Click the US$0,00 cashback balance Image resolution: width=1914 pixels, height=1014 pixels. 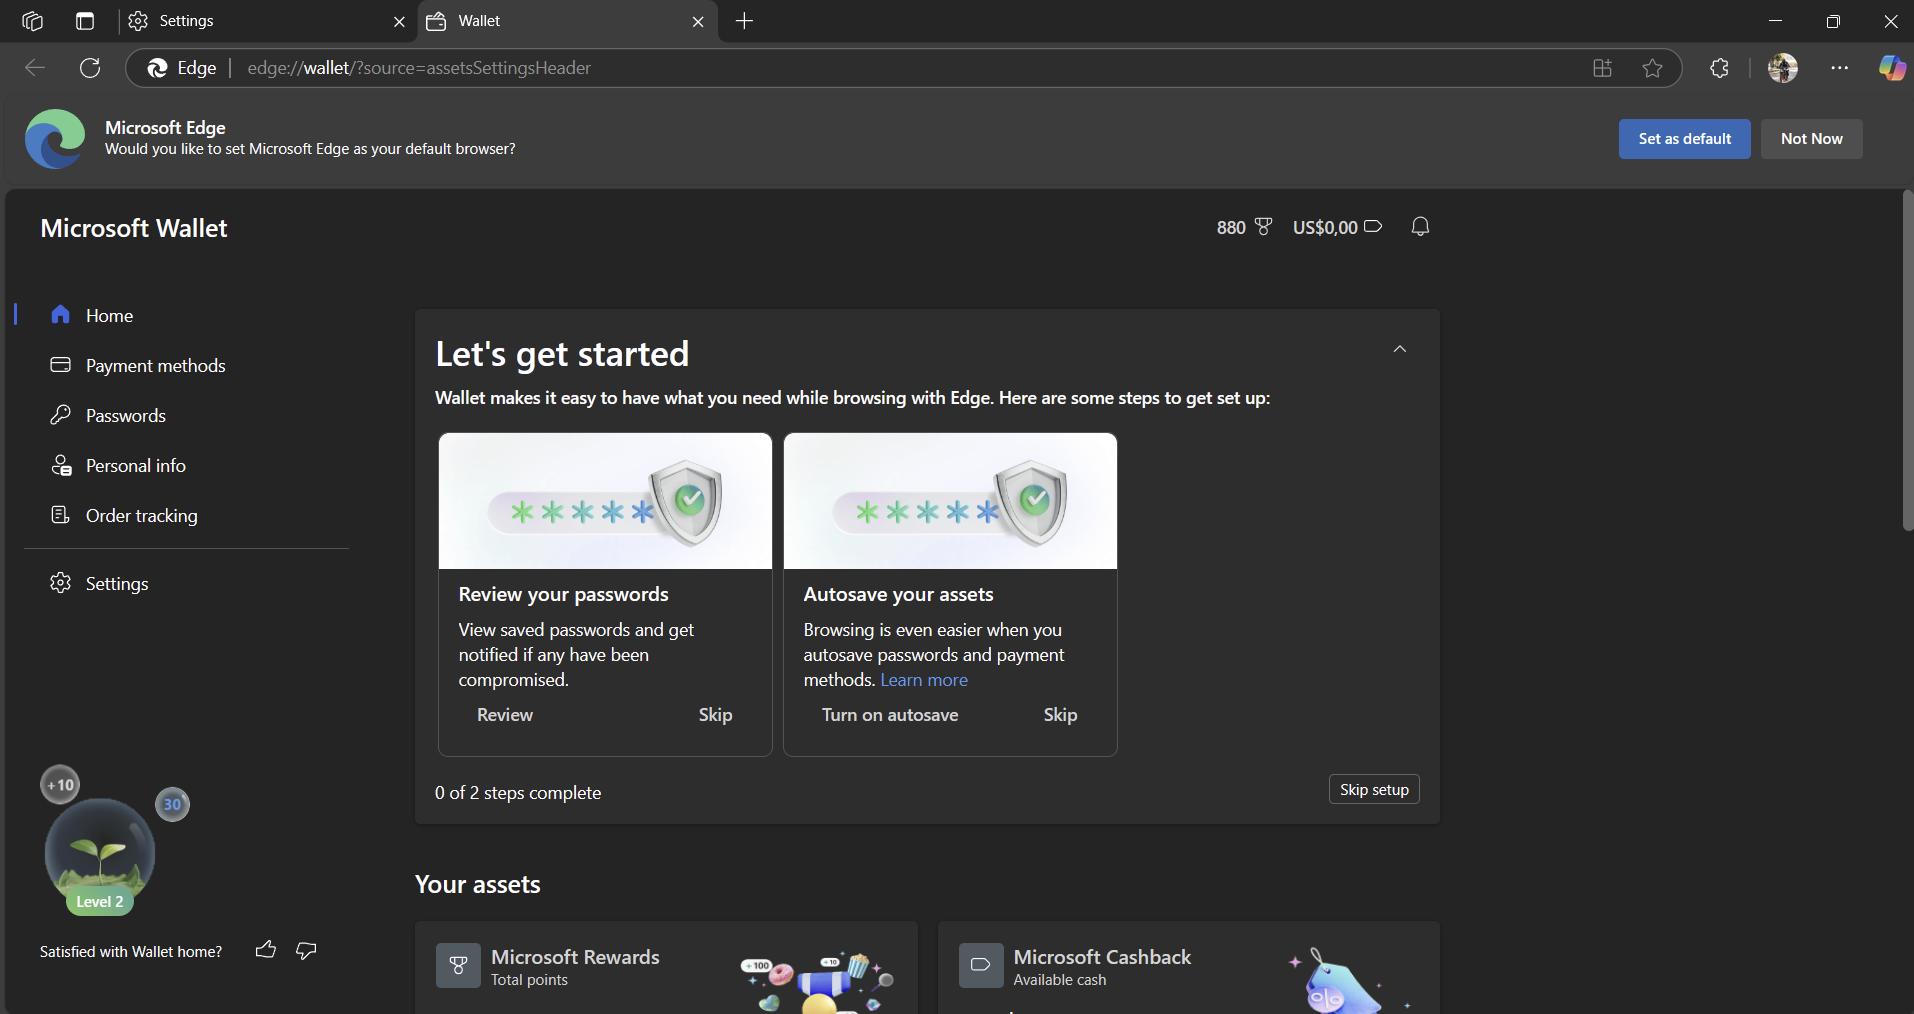[1337, 227]
